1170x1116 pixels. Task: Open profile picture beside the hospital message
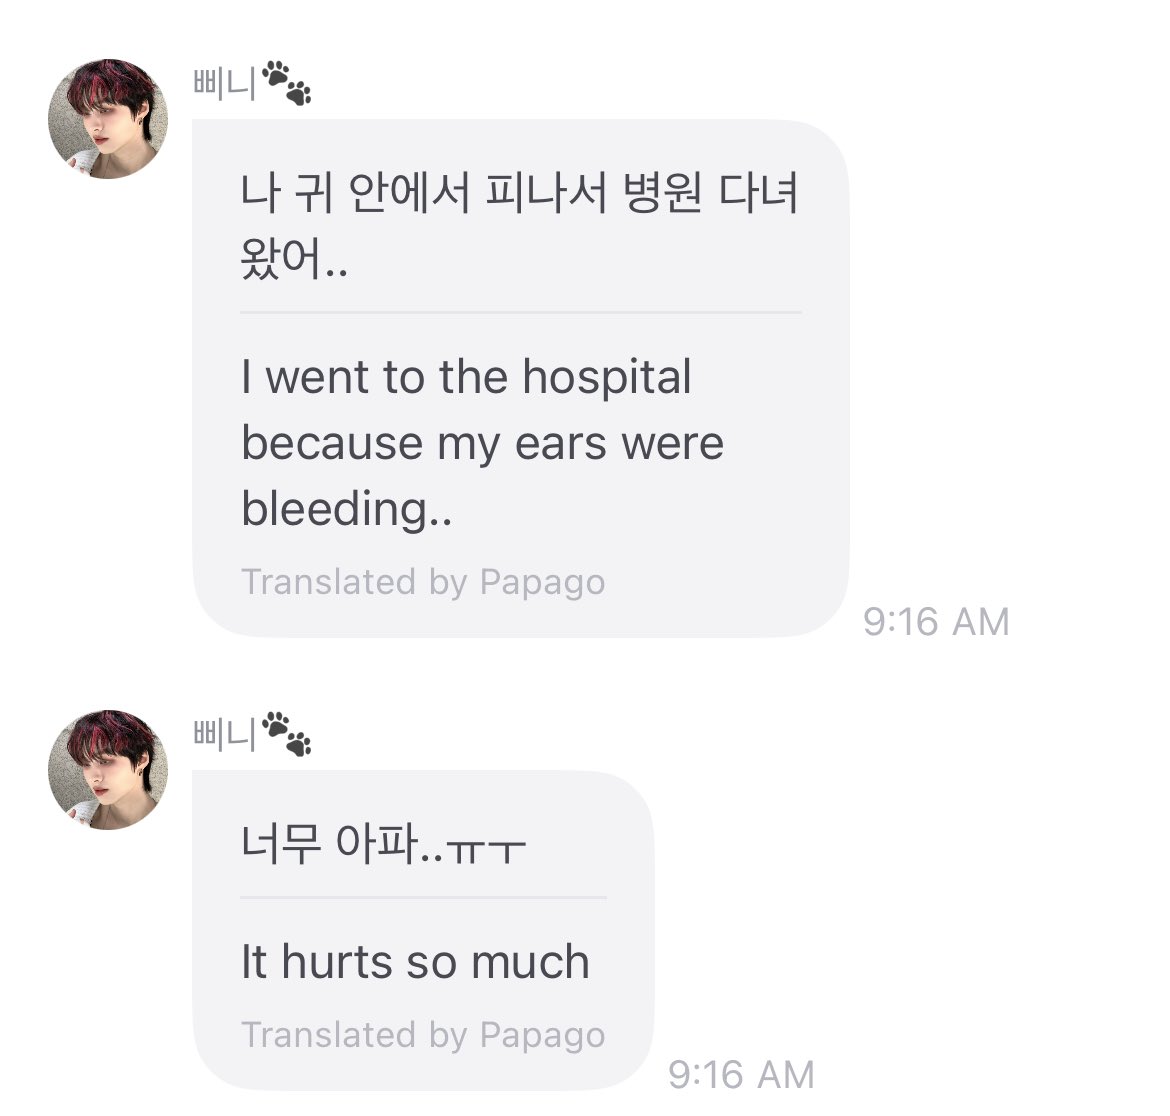pos(108,118)
